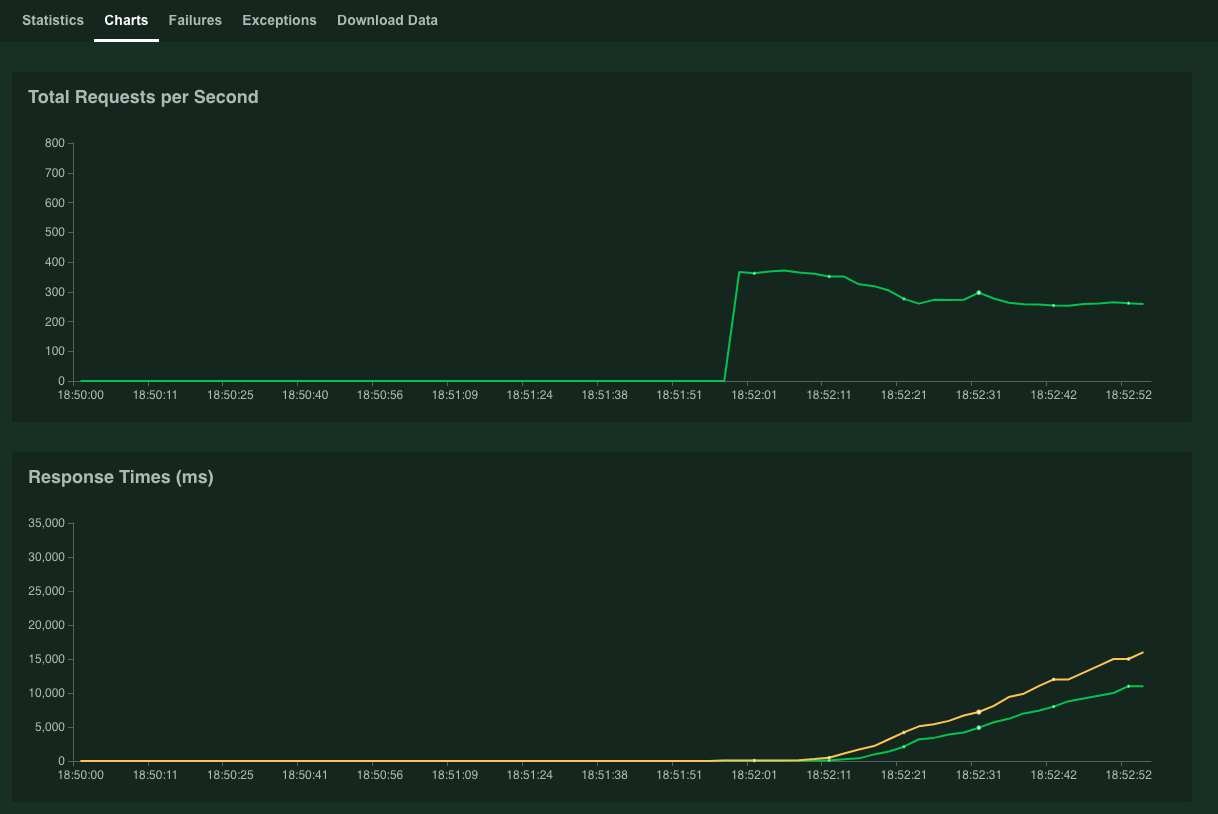Click the 25,000 y-axis label
Screen dimensions: 1218x814
tap(46, 591)
